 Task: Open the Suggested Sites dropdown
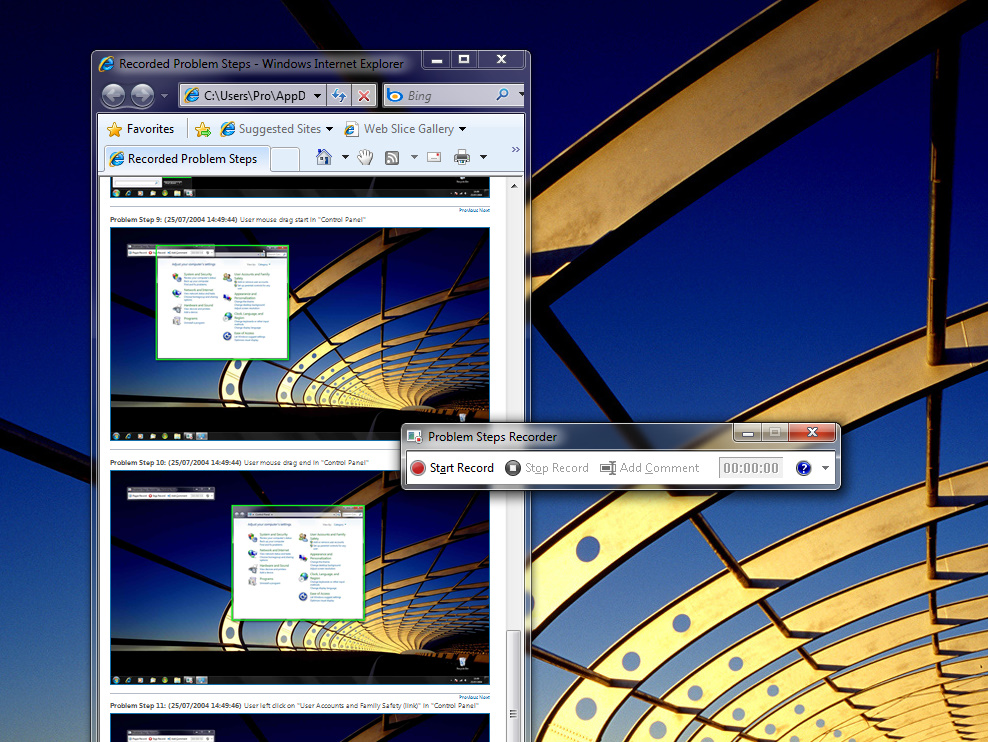coord(277,129)
